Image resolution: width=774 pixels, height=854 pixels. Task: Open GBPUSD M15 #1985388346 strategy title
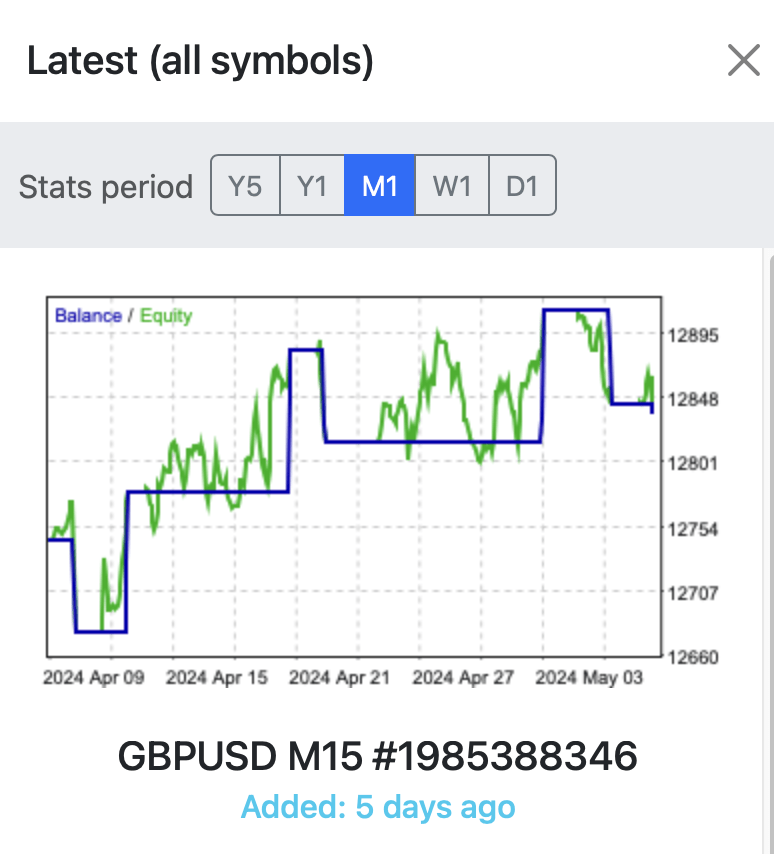click(378, 756)
